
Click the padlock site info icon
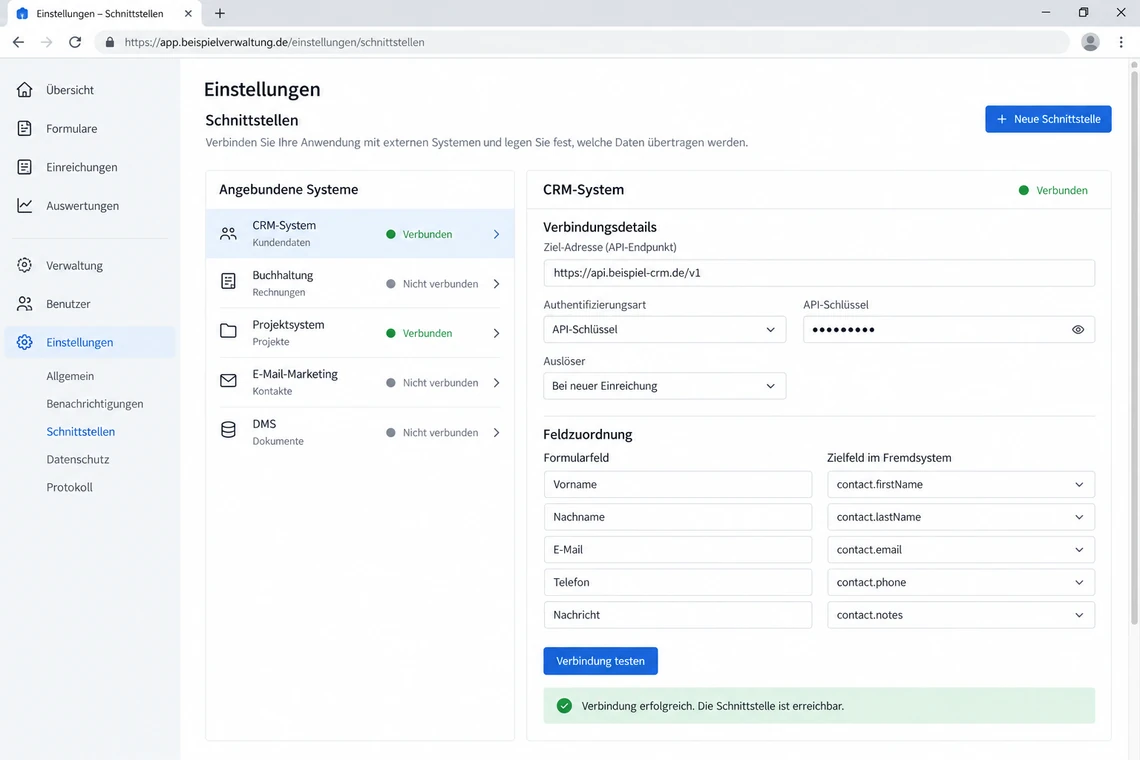coord(110,42)
